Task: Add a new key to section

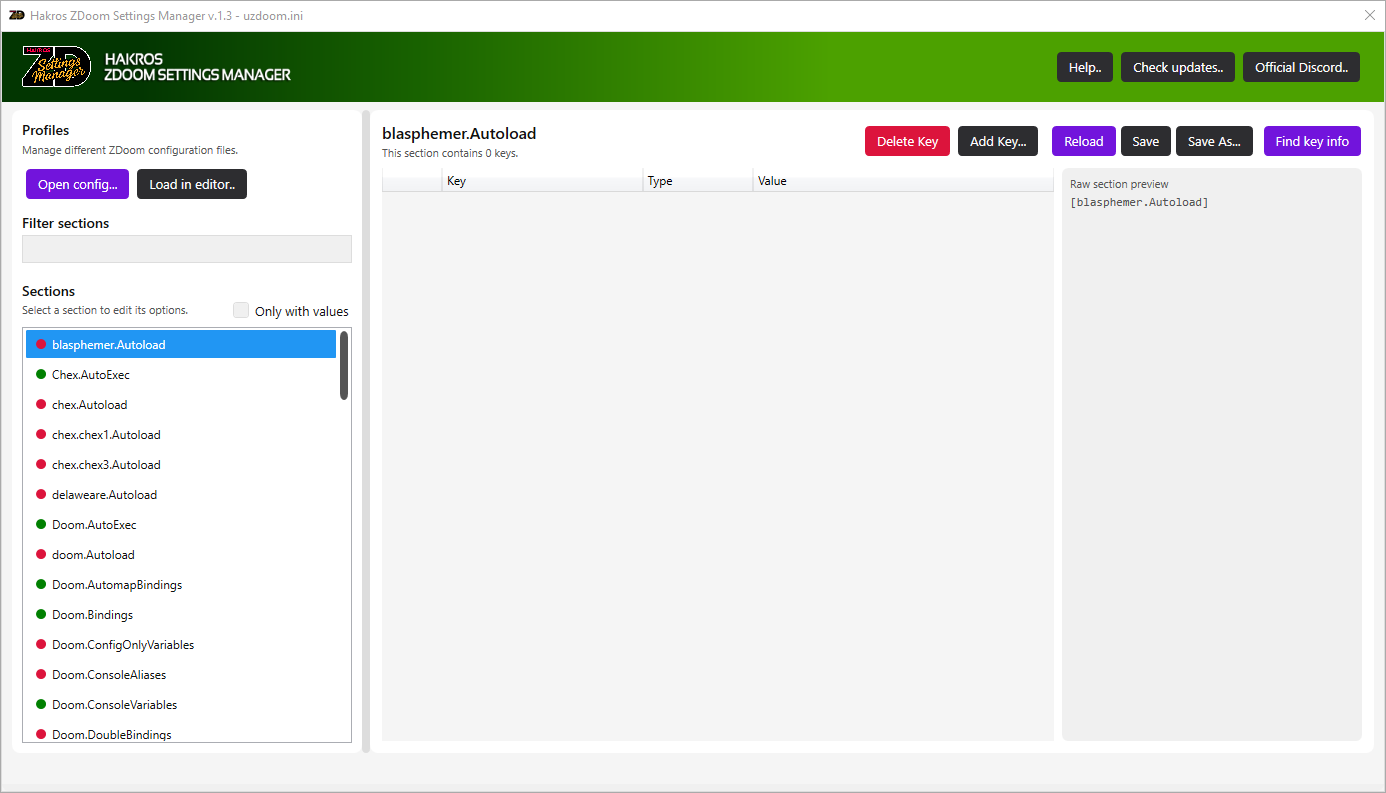Action: point(998,141)
